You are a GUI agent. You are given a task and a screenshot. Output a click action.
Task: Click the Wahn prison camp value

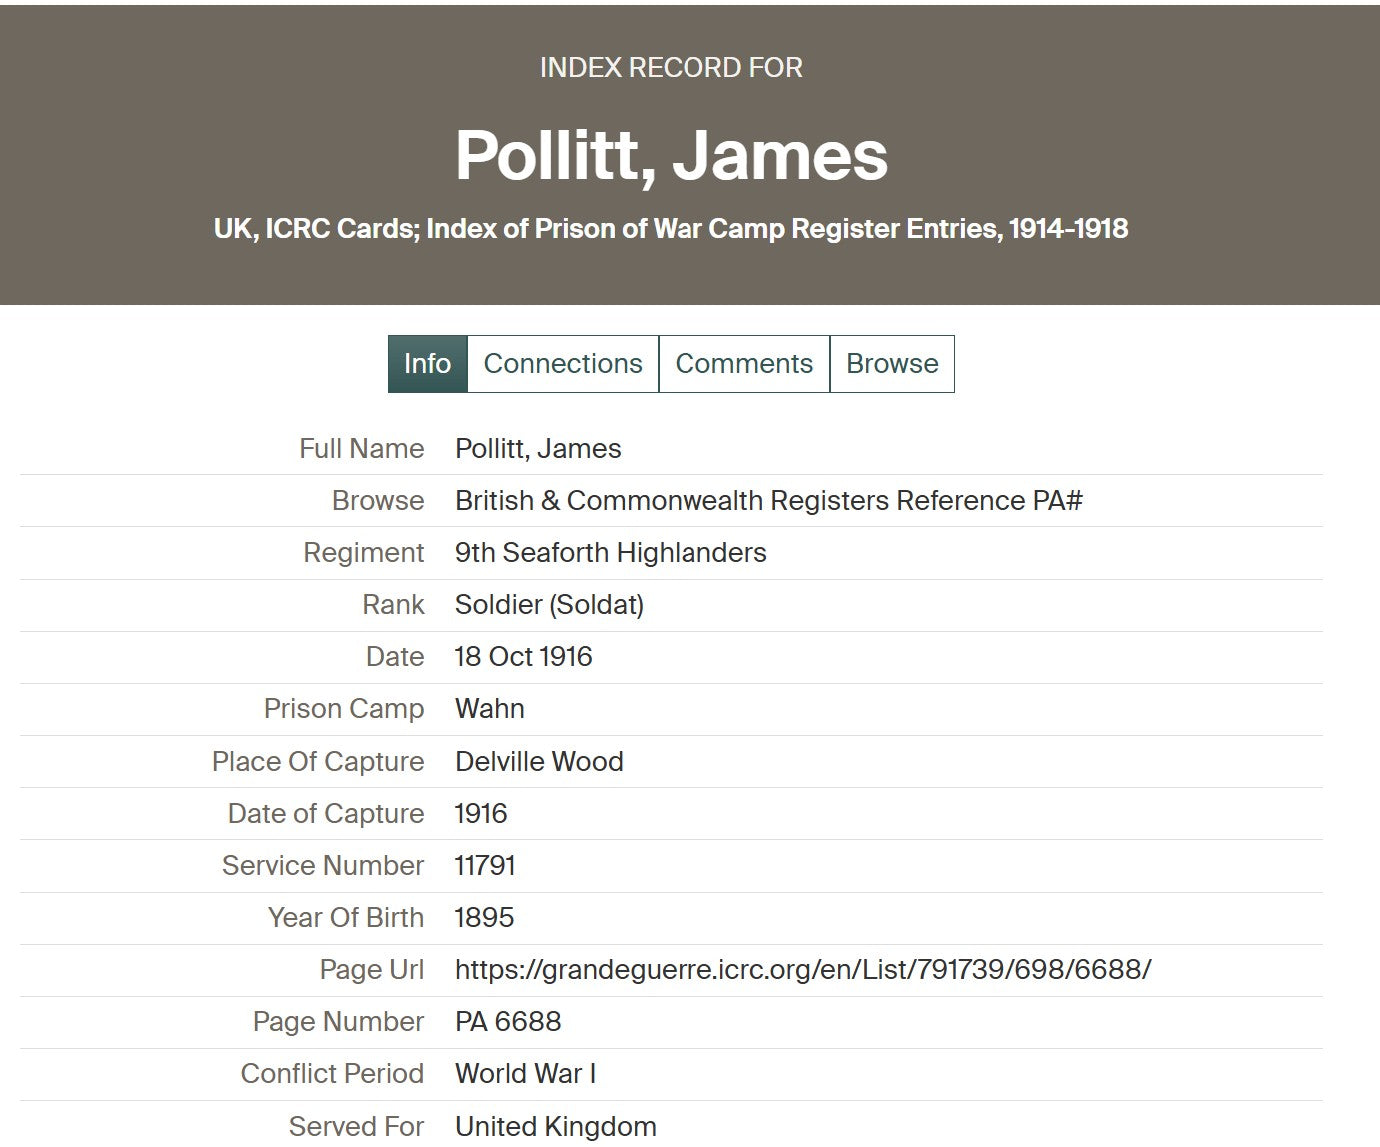click(x=490, y=709)
